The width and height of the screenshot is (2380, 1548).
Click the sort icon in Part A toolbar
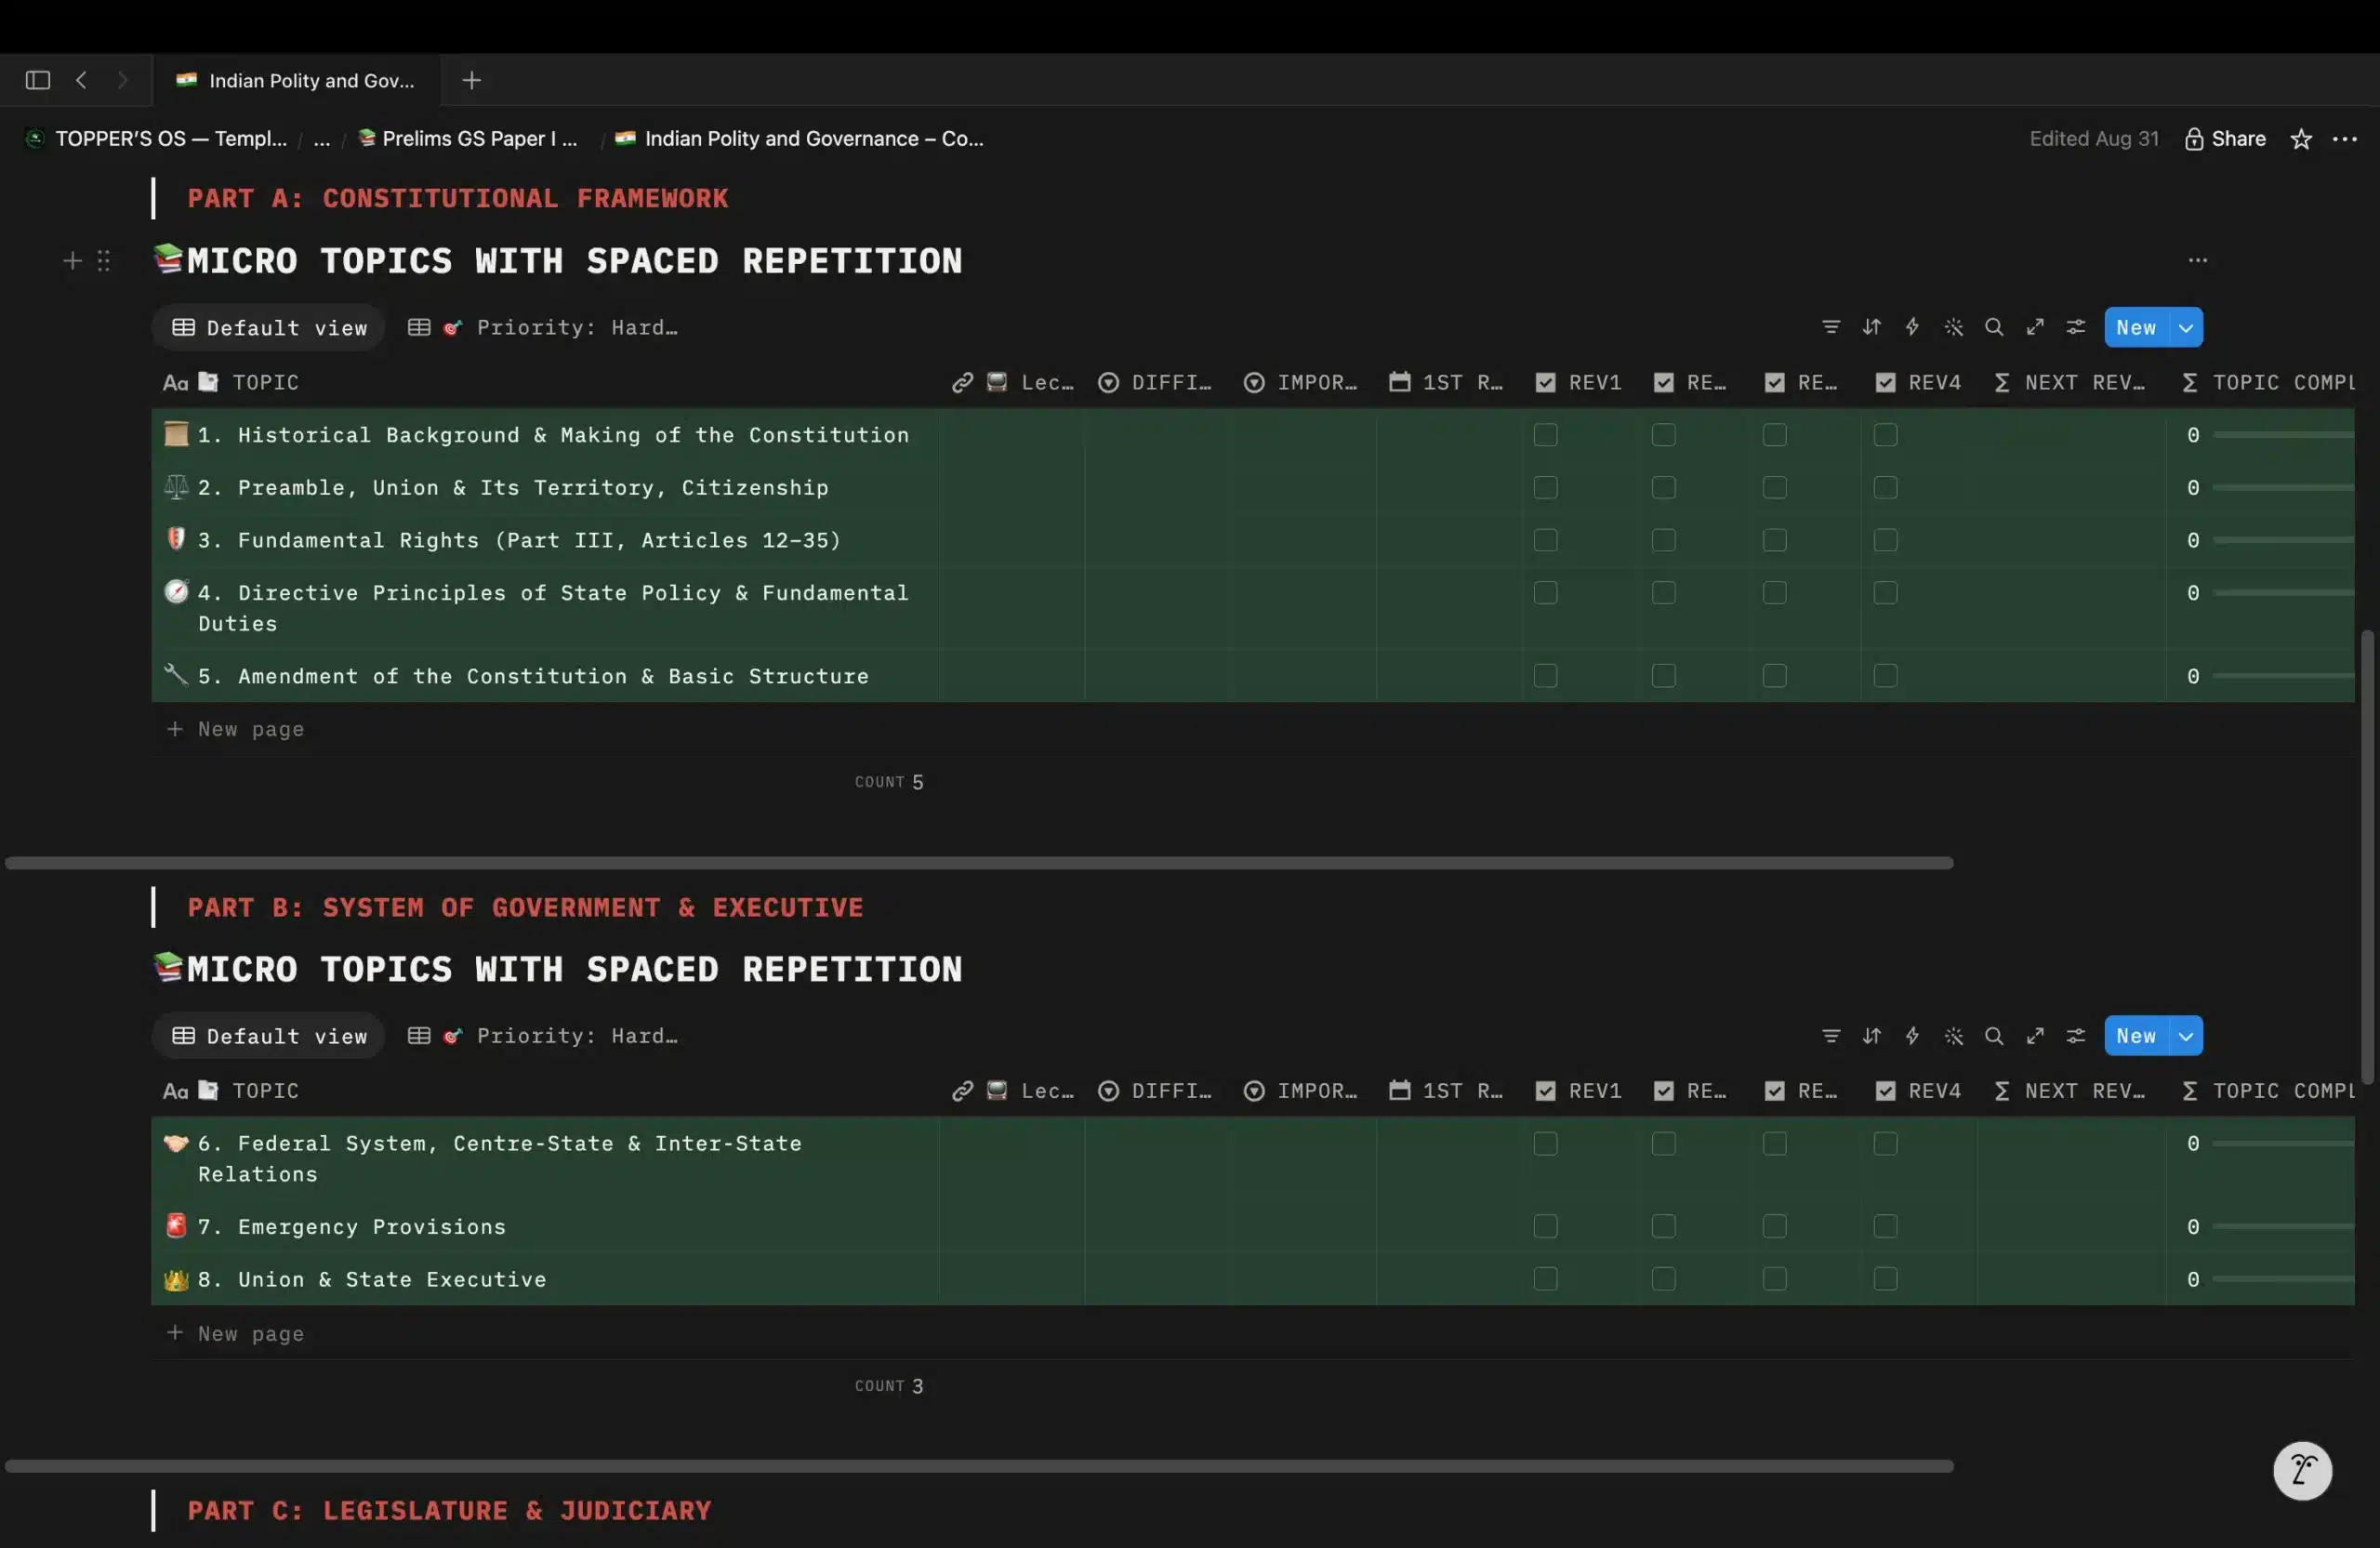tap(1871, 327)
